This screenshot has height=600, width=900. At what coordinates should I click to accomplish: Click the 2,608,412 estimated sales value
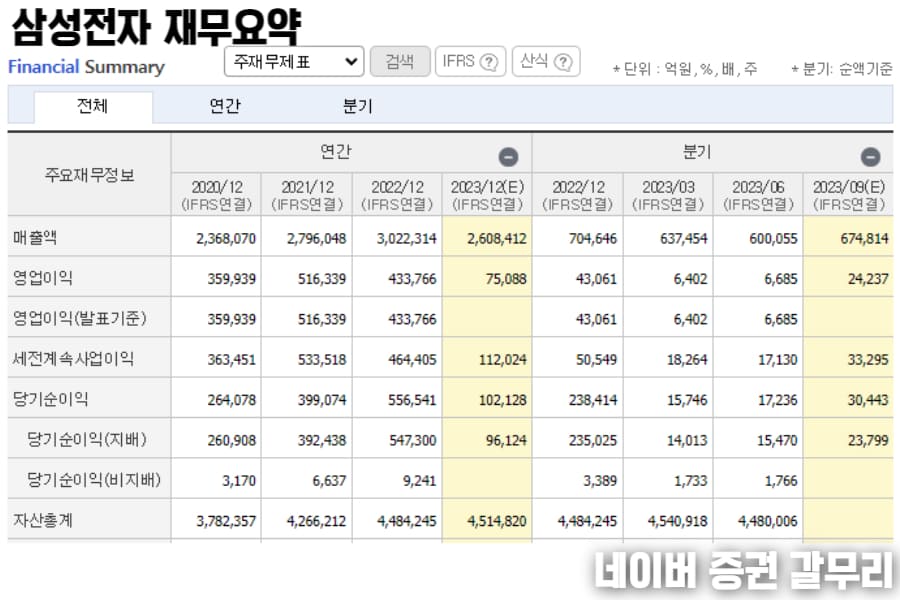point(497,238)
